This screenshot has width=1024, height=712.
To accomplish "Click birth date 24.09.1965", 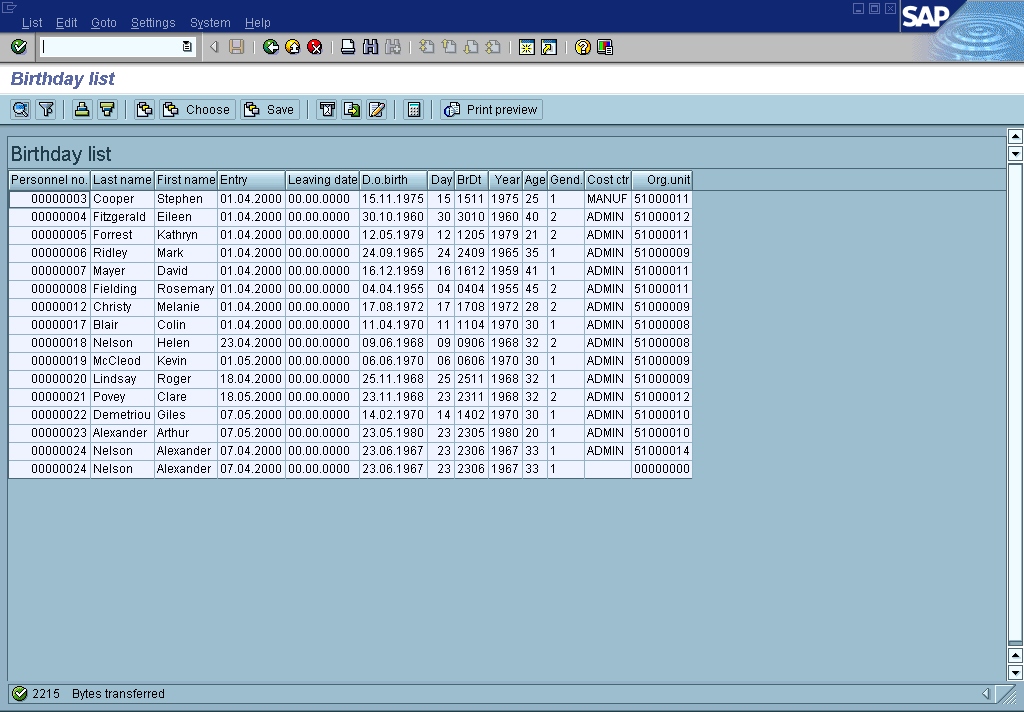I will point(393,253).
